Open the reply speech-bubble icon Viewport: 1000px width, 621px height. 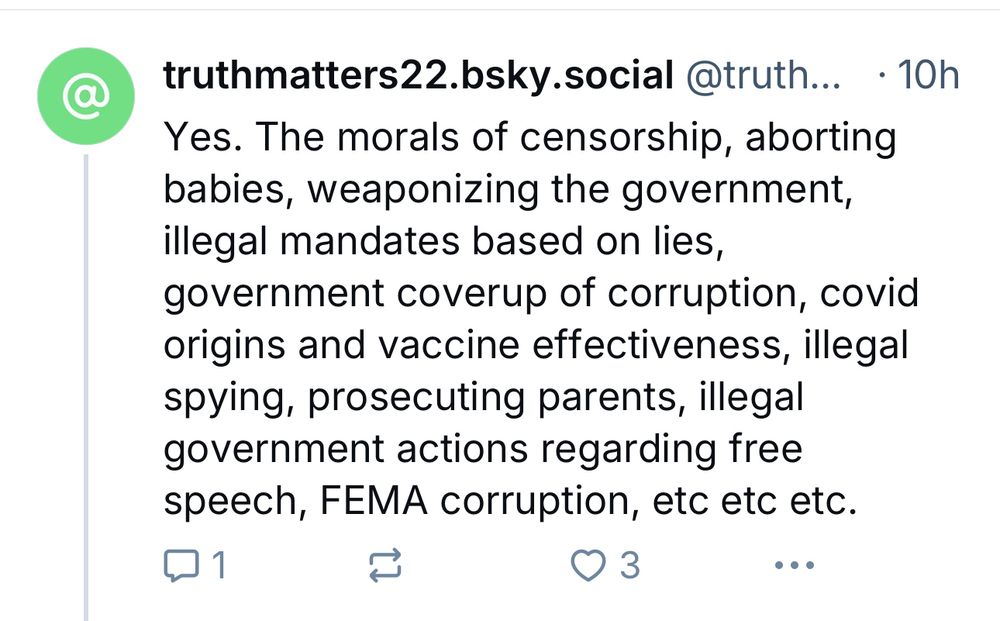point(179,567)
